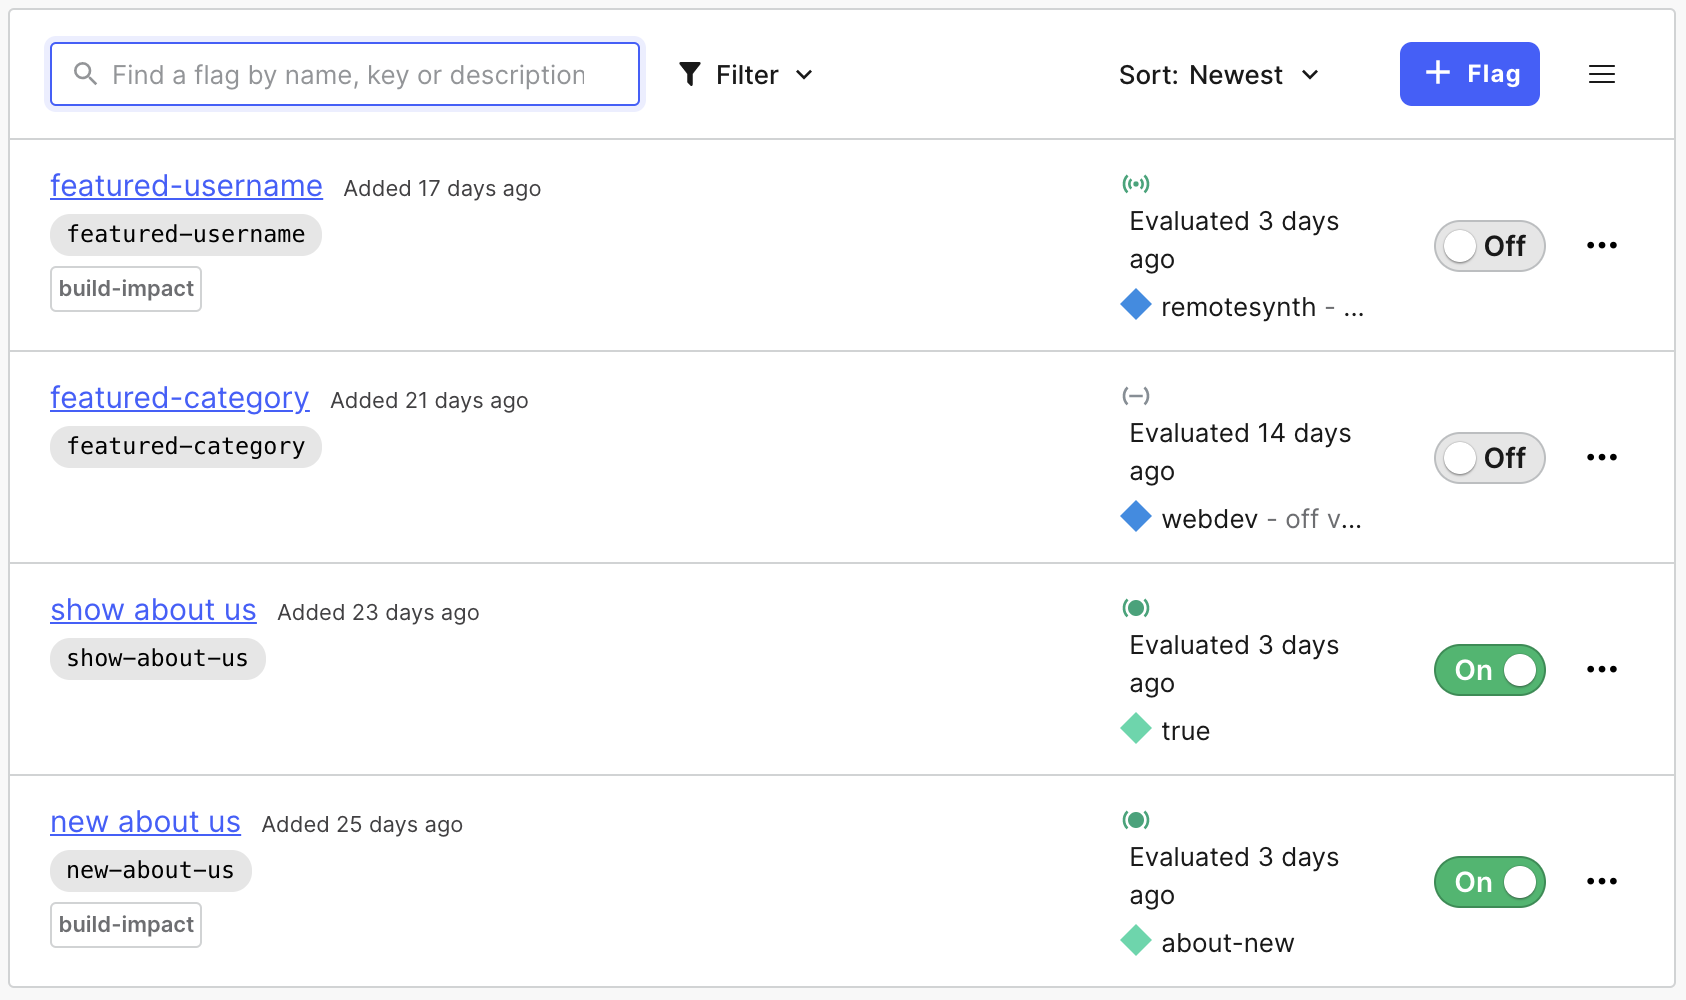Click the blue diamond swatch next to webdev

(1136, 517)
